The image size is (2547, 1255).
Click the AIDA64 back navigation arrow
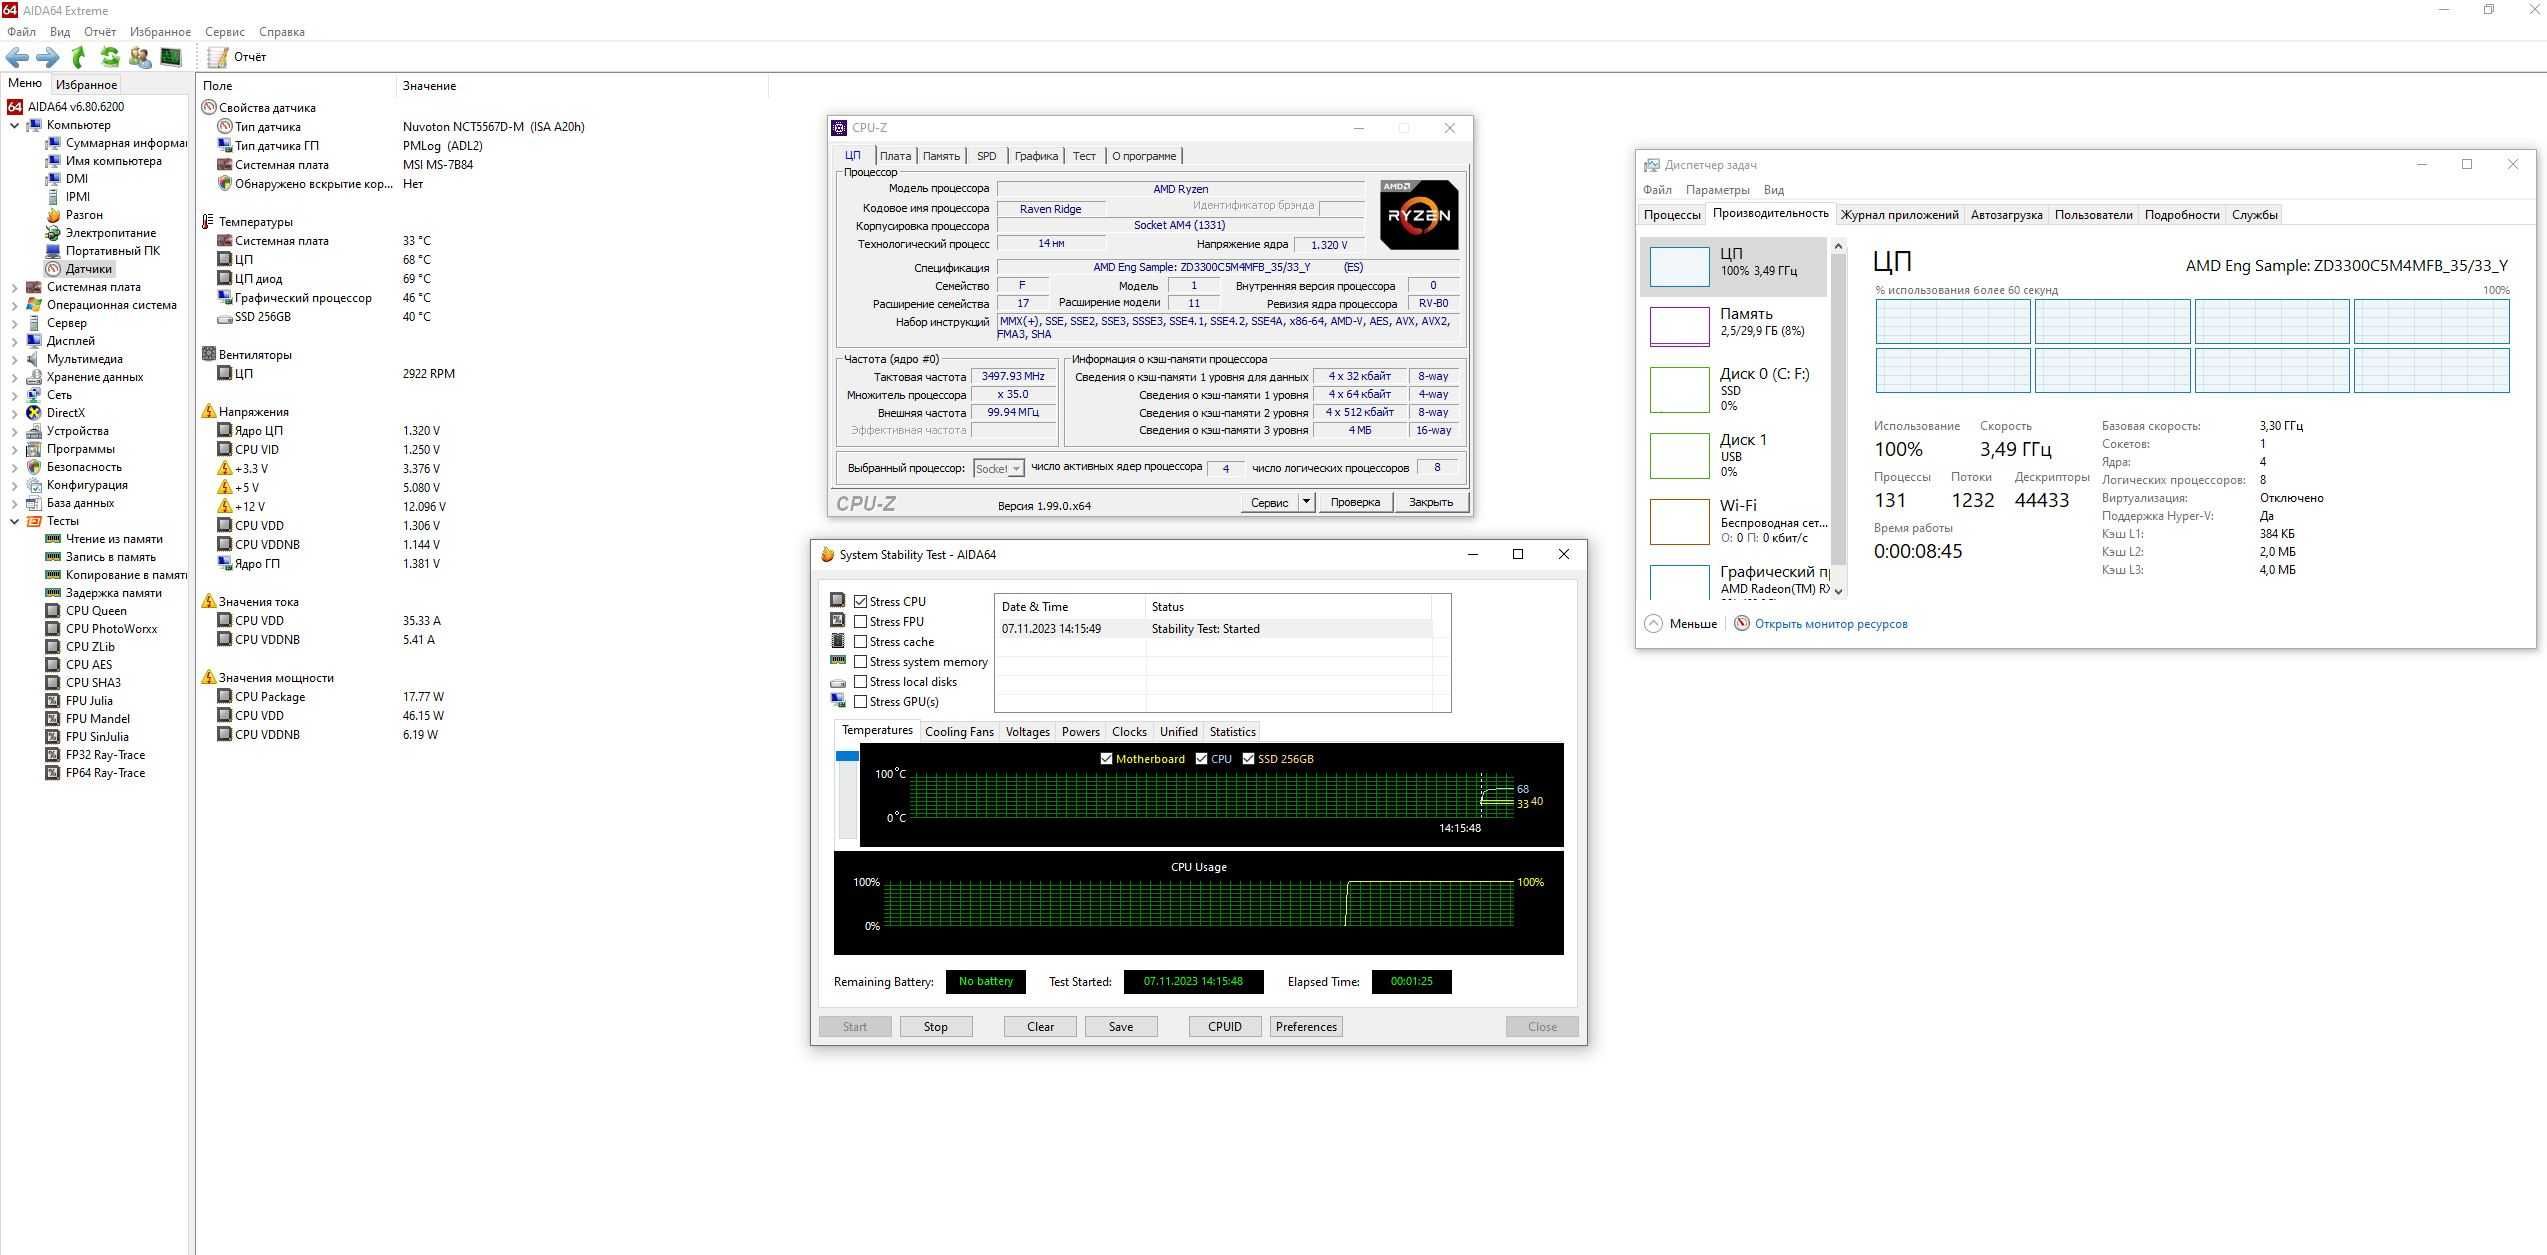[17, 57]
